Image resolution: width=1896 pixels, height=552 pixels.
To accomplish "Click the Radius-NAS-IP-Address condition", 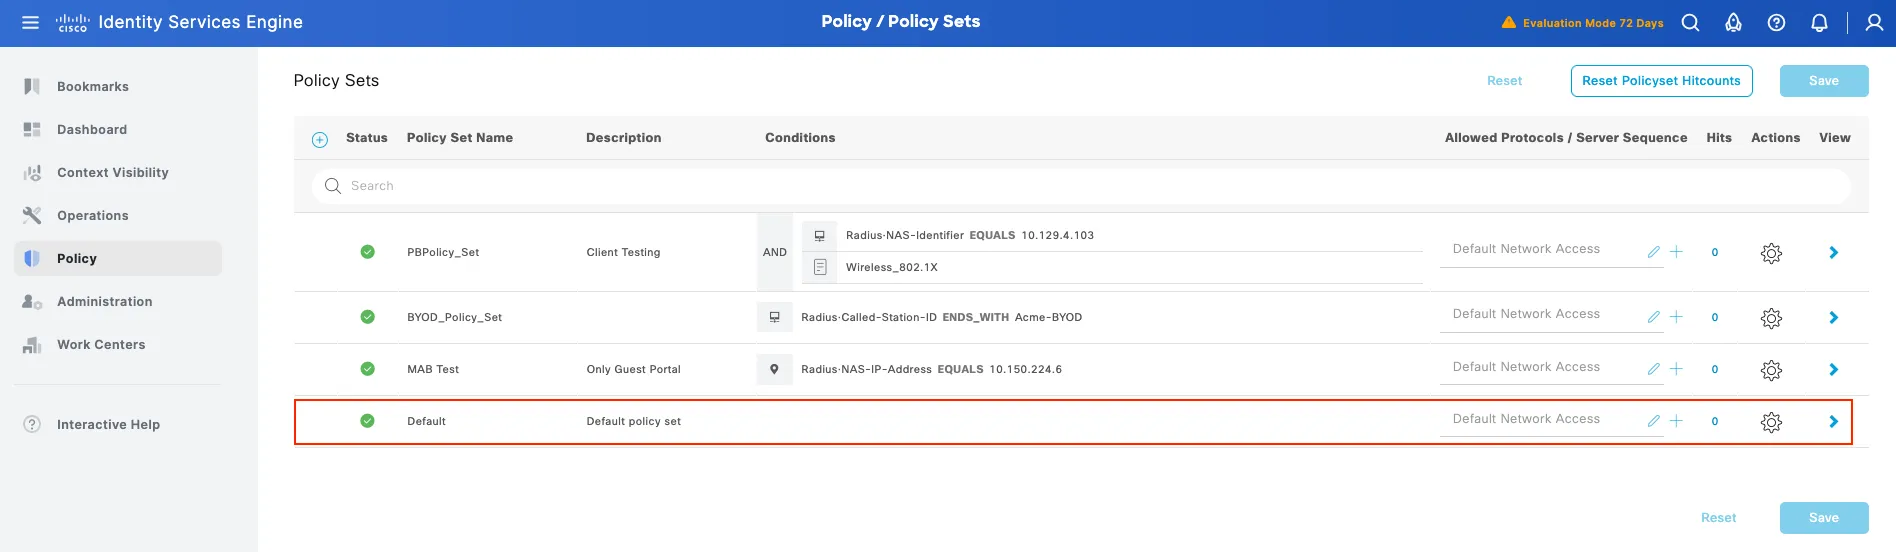I will point(931,370).
